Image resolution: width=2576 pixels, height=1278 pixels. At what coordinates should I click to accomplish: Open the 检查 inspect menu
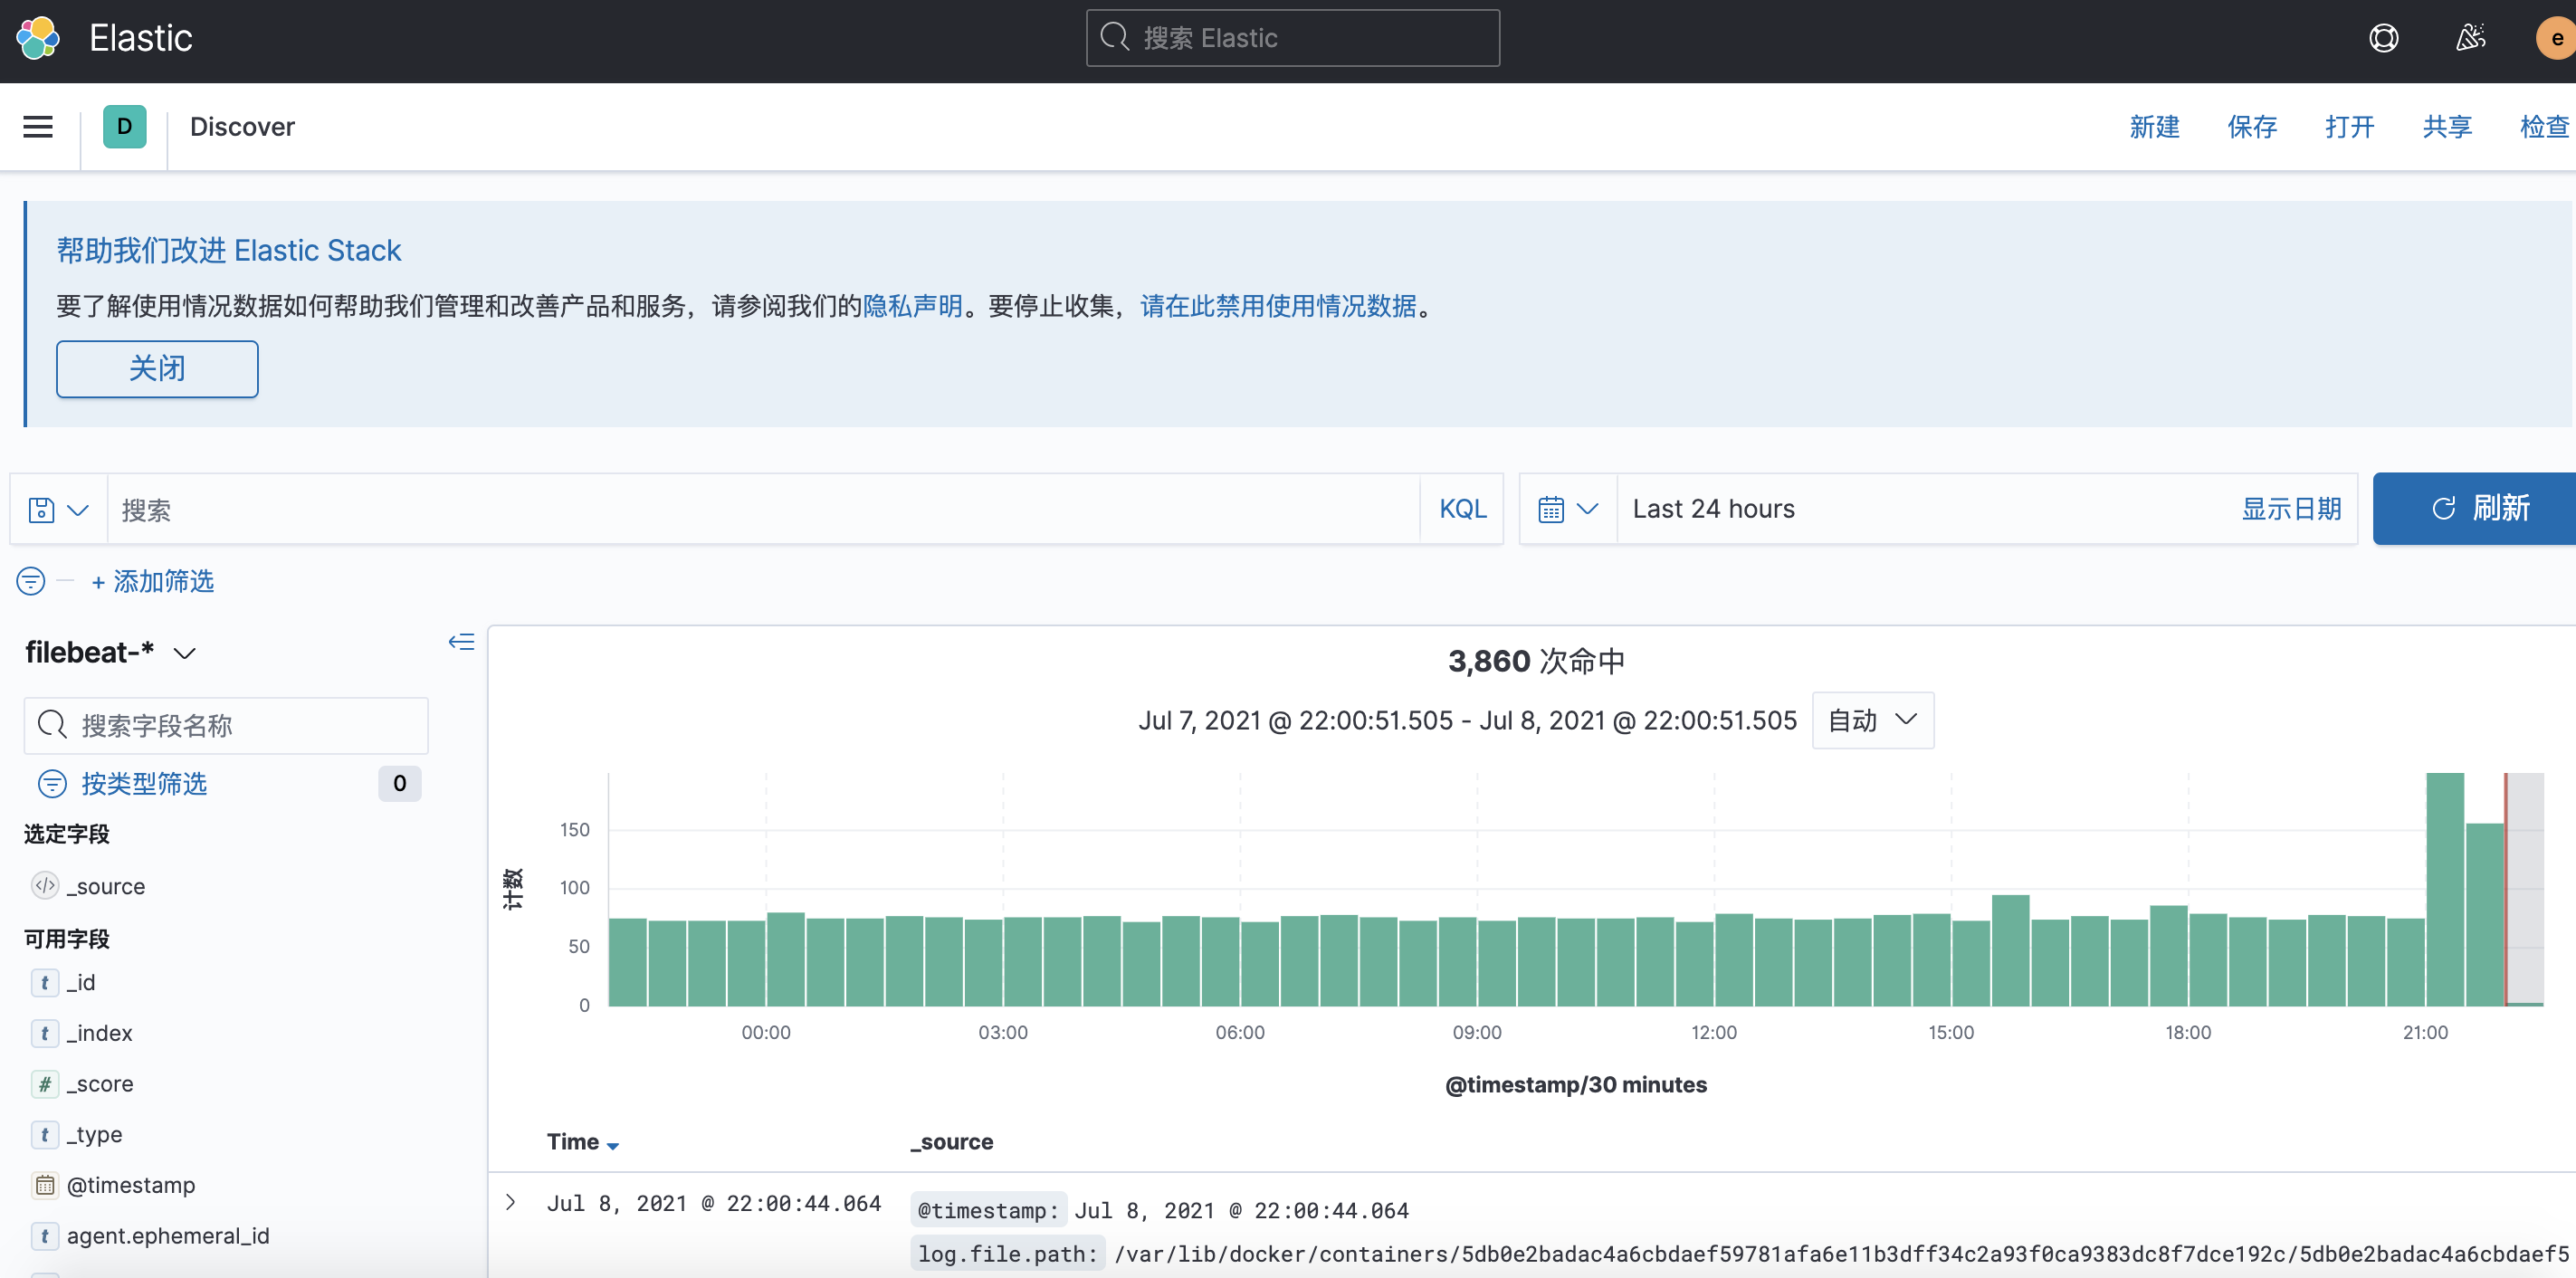tap(2544, 127)
